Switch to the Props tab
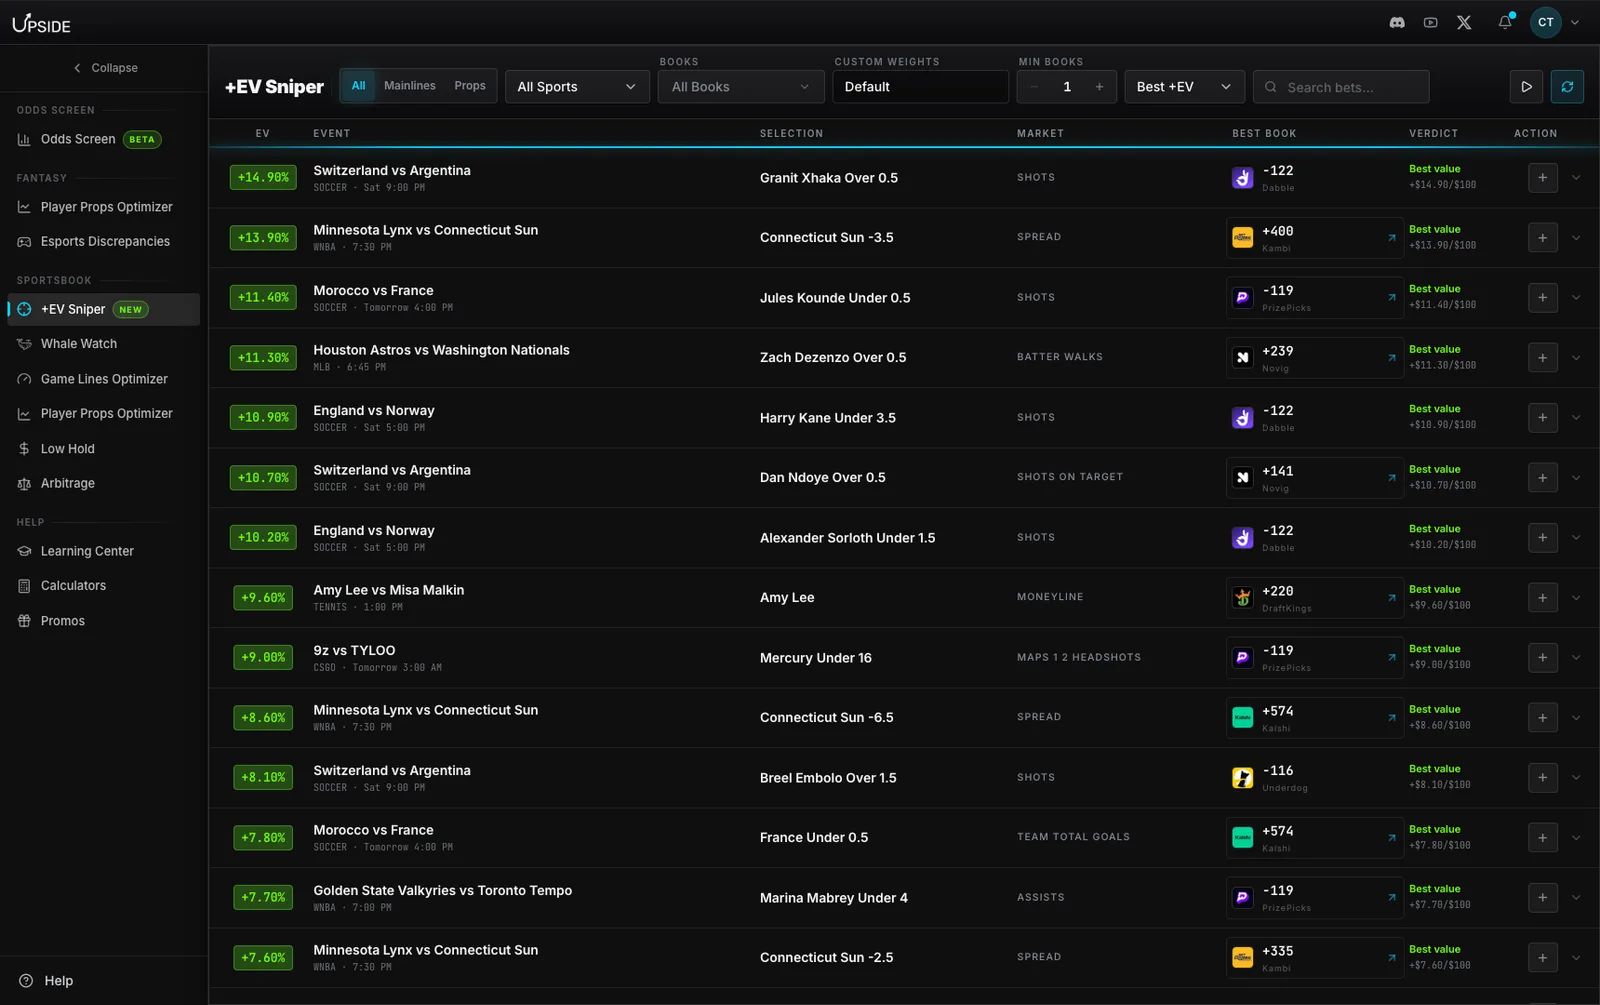 (470, 86)
